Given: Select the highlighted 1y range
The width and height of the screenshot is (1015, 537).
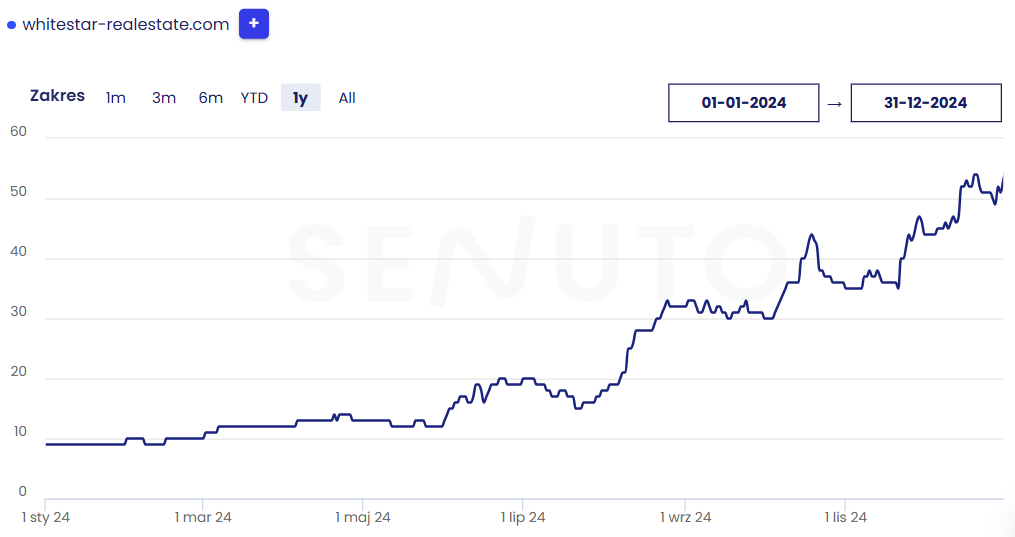Looking at the screenshot, I should click(x=300, y=98).
